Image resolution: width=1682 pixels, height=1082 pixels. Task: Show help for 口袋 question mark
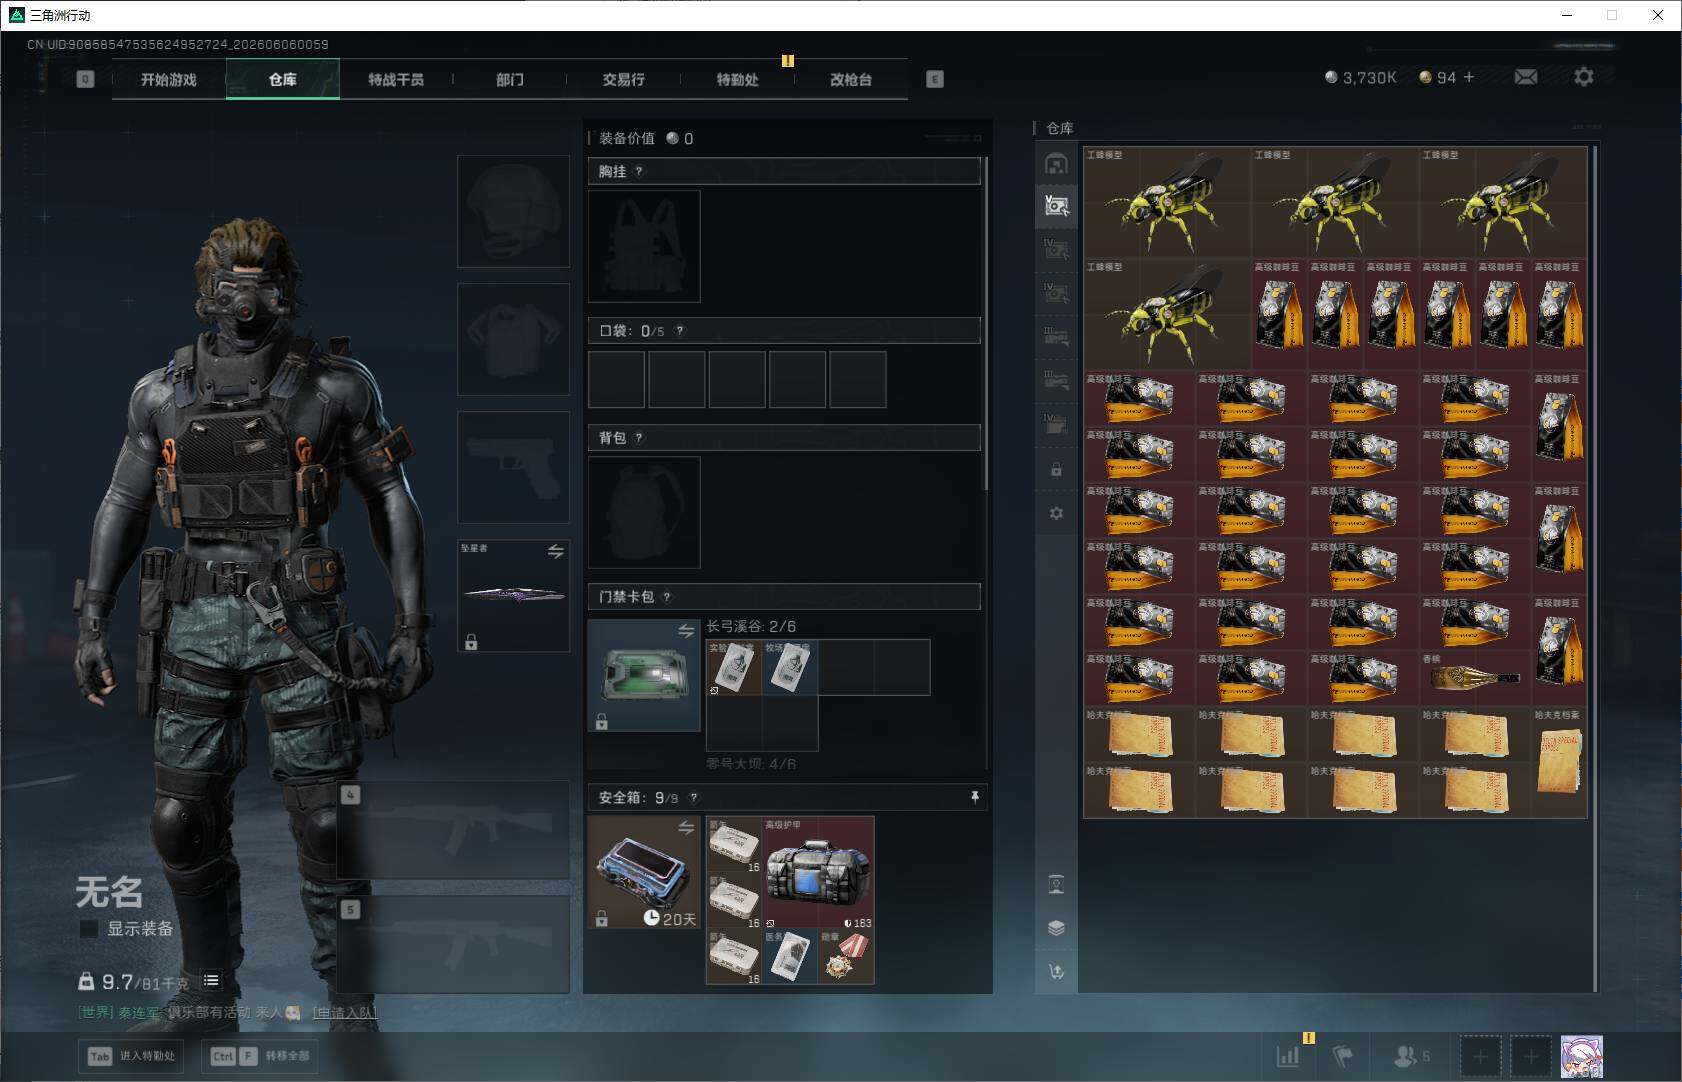(680, 330)
